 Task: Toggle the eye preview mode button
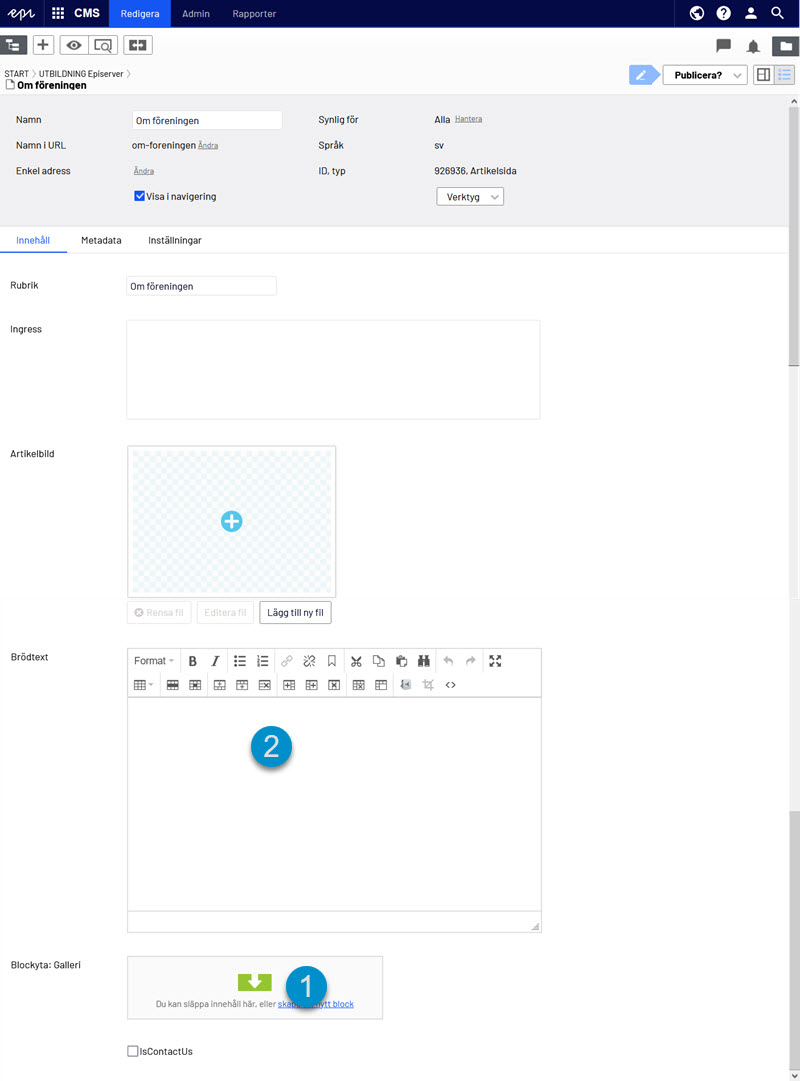coord(74,45)
